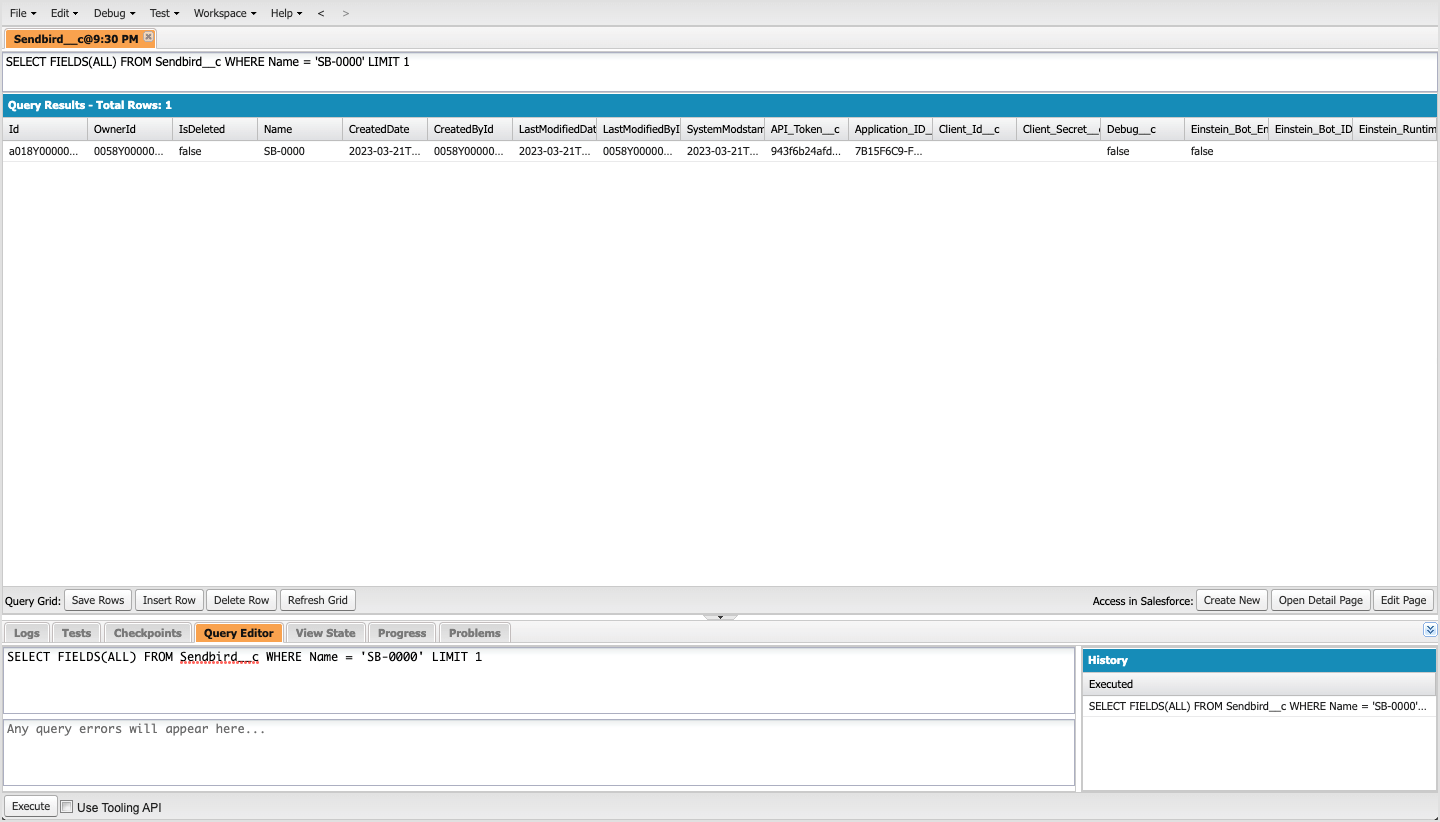
Task: Open the Edit menu
Action: click(x=64, y=13)
